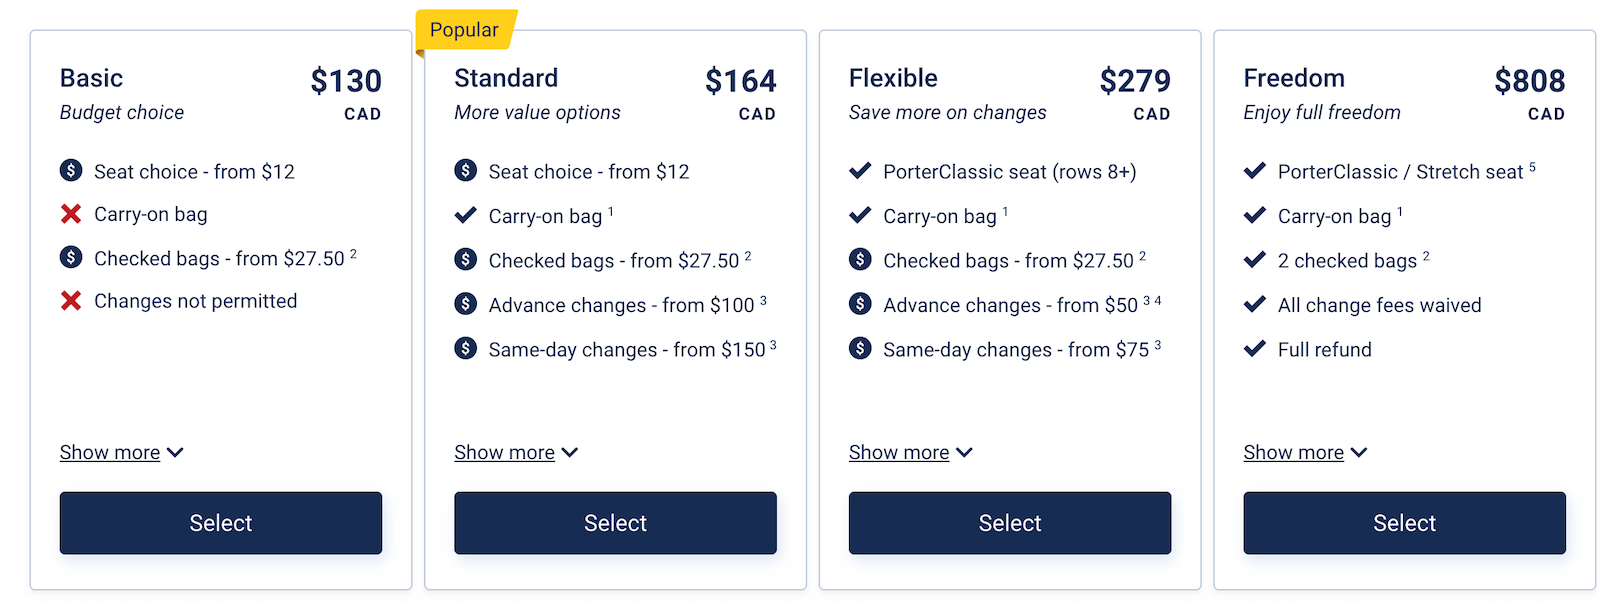Expand Show more under Flexible fare
The image size is (1600, 602).
pos(910,453)
